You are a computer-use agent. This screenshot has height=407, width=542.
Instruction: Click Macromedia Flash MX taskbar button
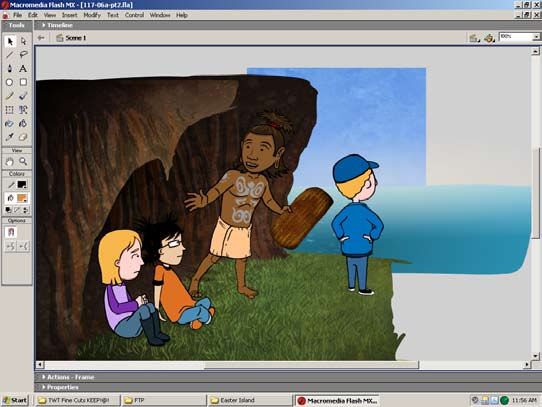[337, 401]
